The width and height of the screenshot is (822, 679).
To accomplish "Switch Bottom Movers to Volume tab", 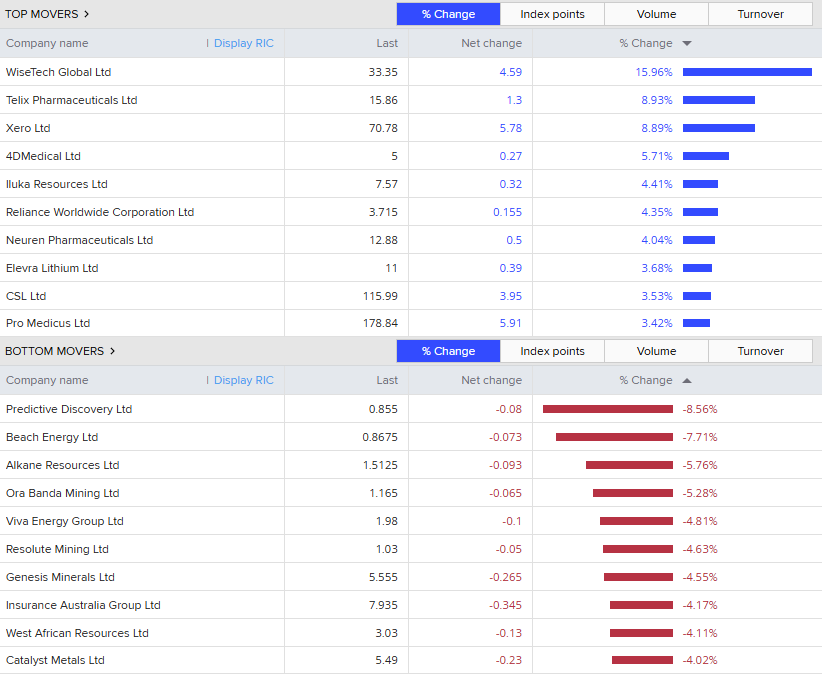I will coord(656,351).
